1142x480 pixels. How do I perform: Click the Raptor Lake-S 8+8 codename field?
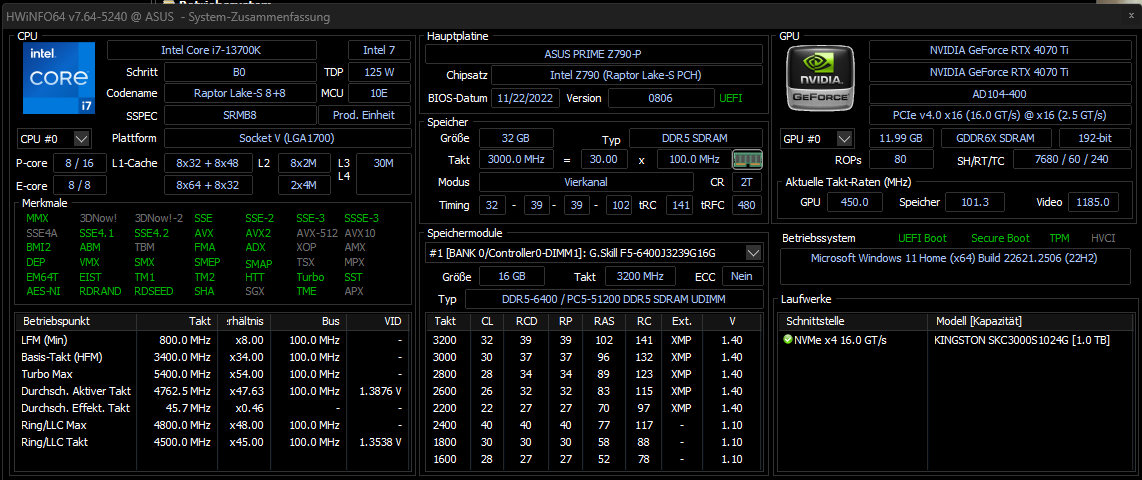[240, 93]
